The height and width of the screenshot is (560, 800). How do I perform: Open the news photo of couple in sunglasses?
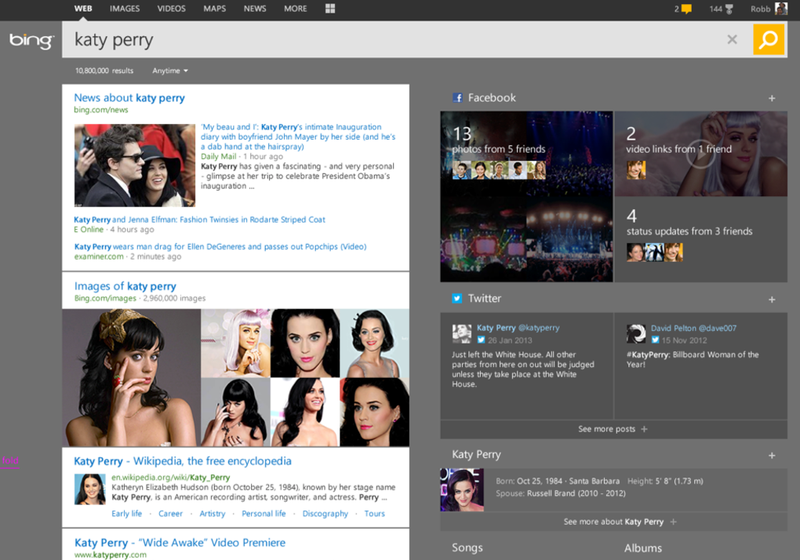135,165
